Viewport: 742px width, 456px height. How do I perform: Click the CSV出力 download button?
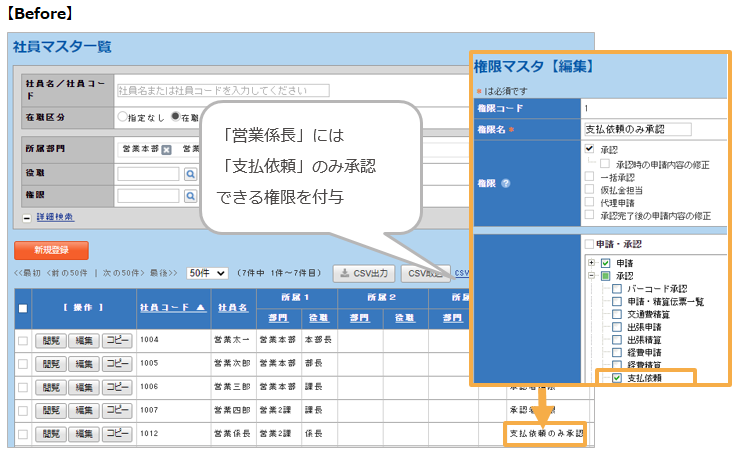(364, 272)
